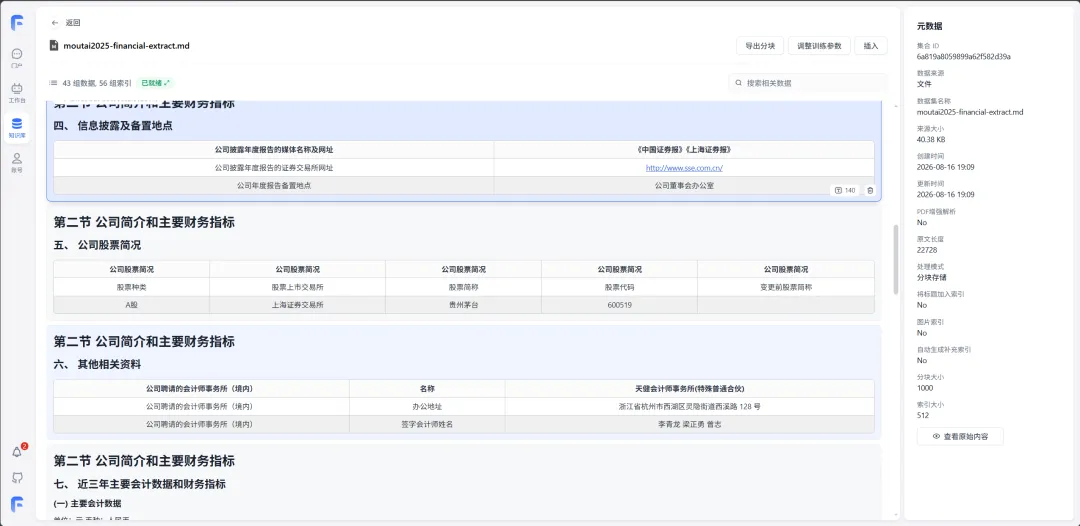
Task: Click the chunk size value 1000
Action: 924,388
